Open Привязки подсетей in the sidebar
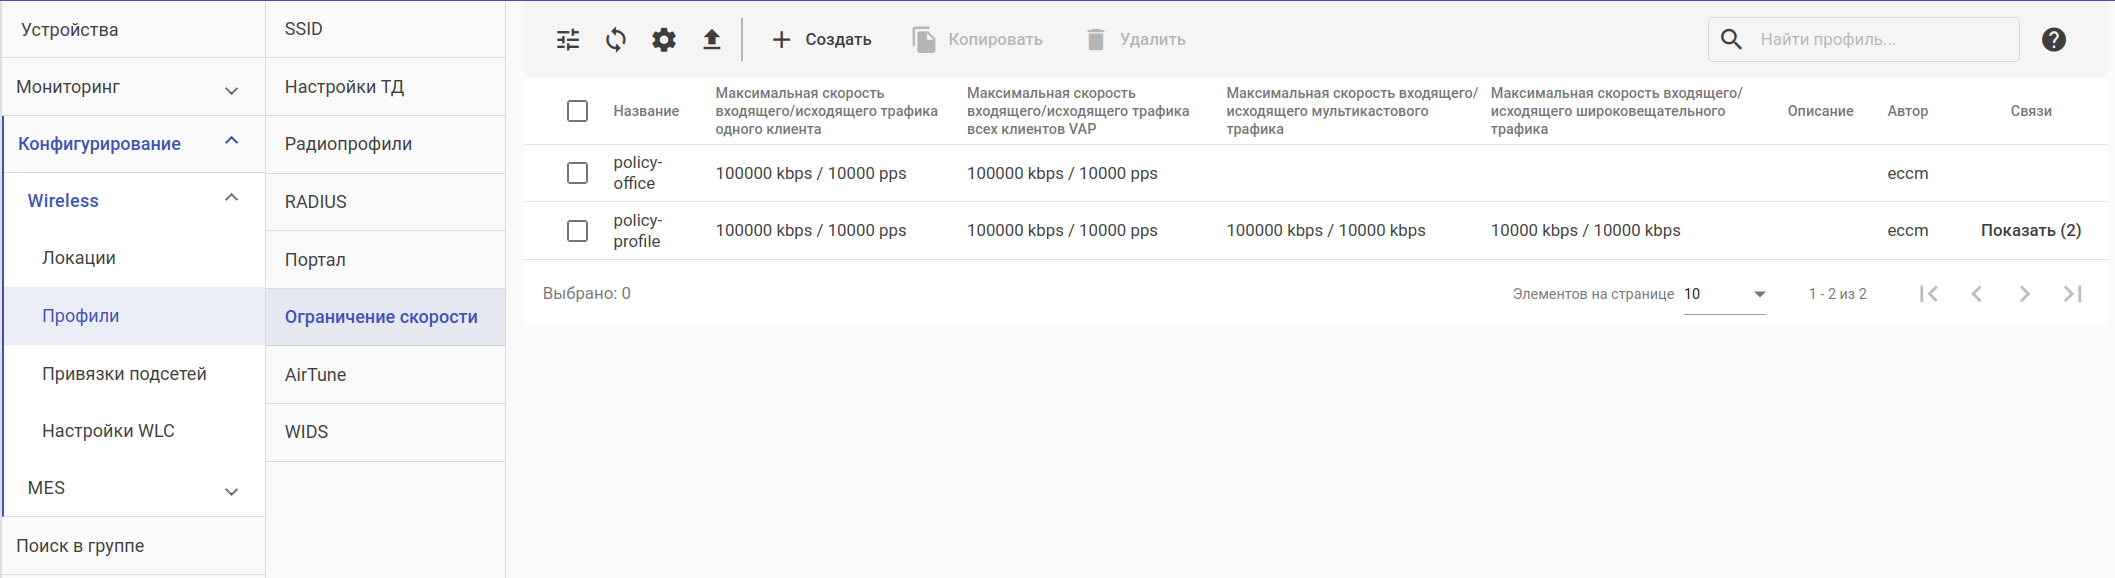 124,374
